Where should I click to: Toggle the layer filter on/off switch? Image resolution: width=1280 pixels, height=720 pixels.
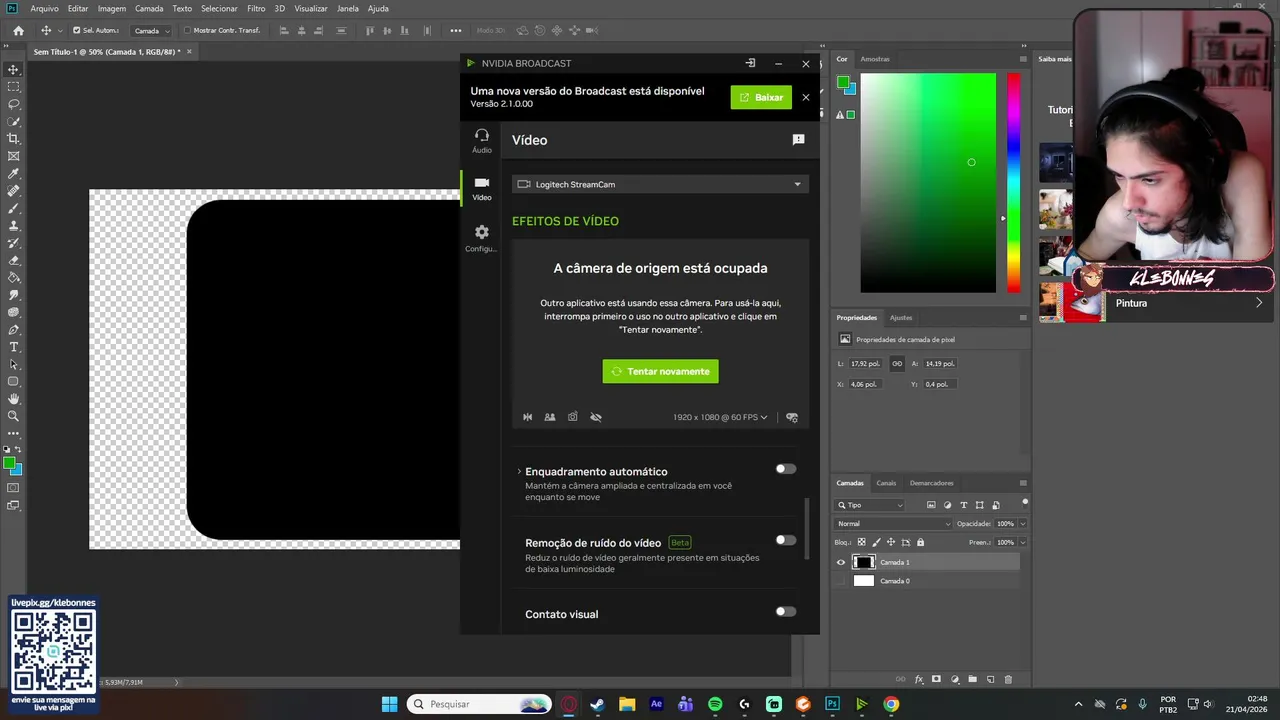[x=1024, y=501]
